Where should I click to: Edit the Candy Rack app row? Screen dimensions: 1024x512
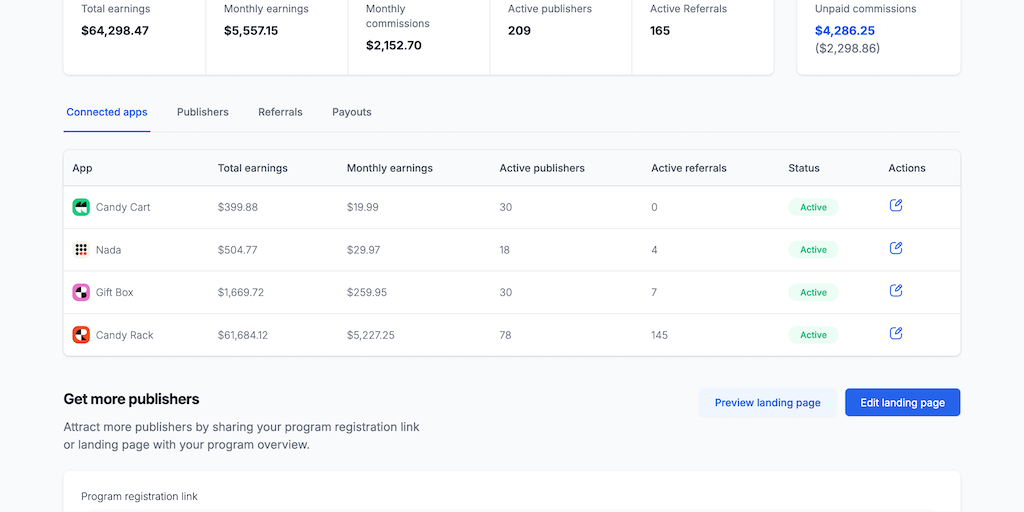point(896,333)
